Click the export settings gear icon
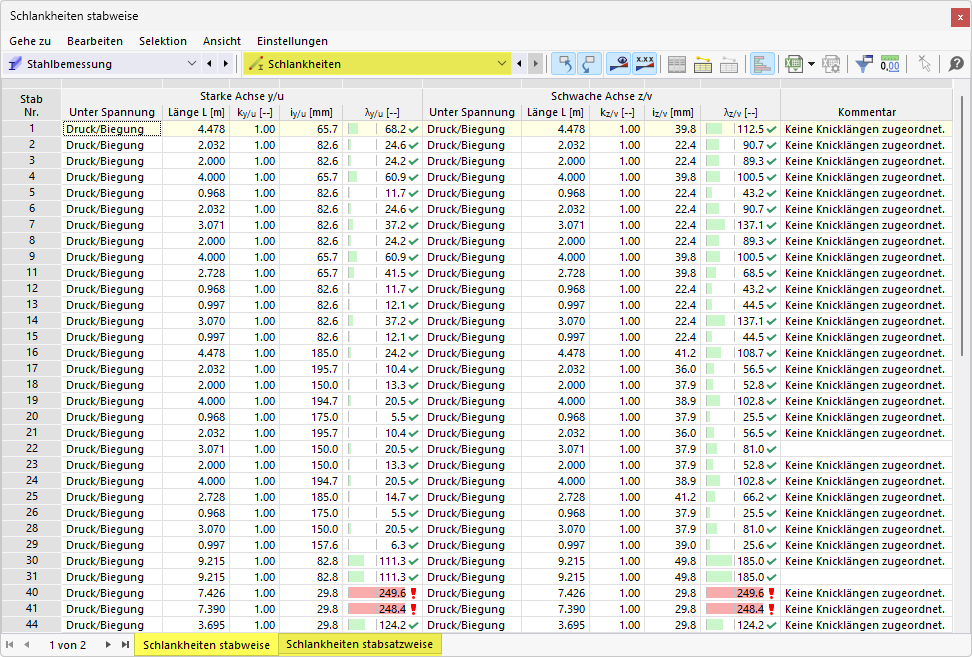Image resolution: width=972 pixels, height=657 pixels. point(831,64)
